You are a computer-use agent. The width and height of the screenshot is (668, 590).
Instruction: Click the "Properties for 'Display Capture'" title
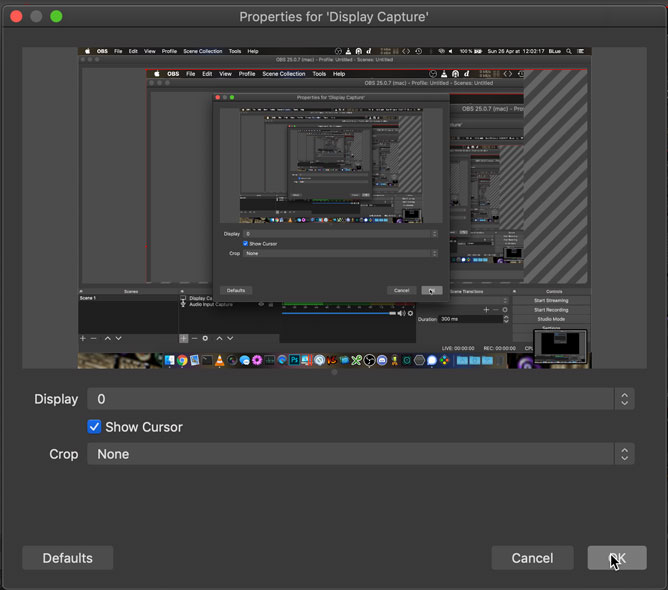tap(334, 17)
